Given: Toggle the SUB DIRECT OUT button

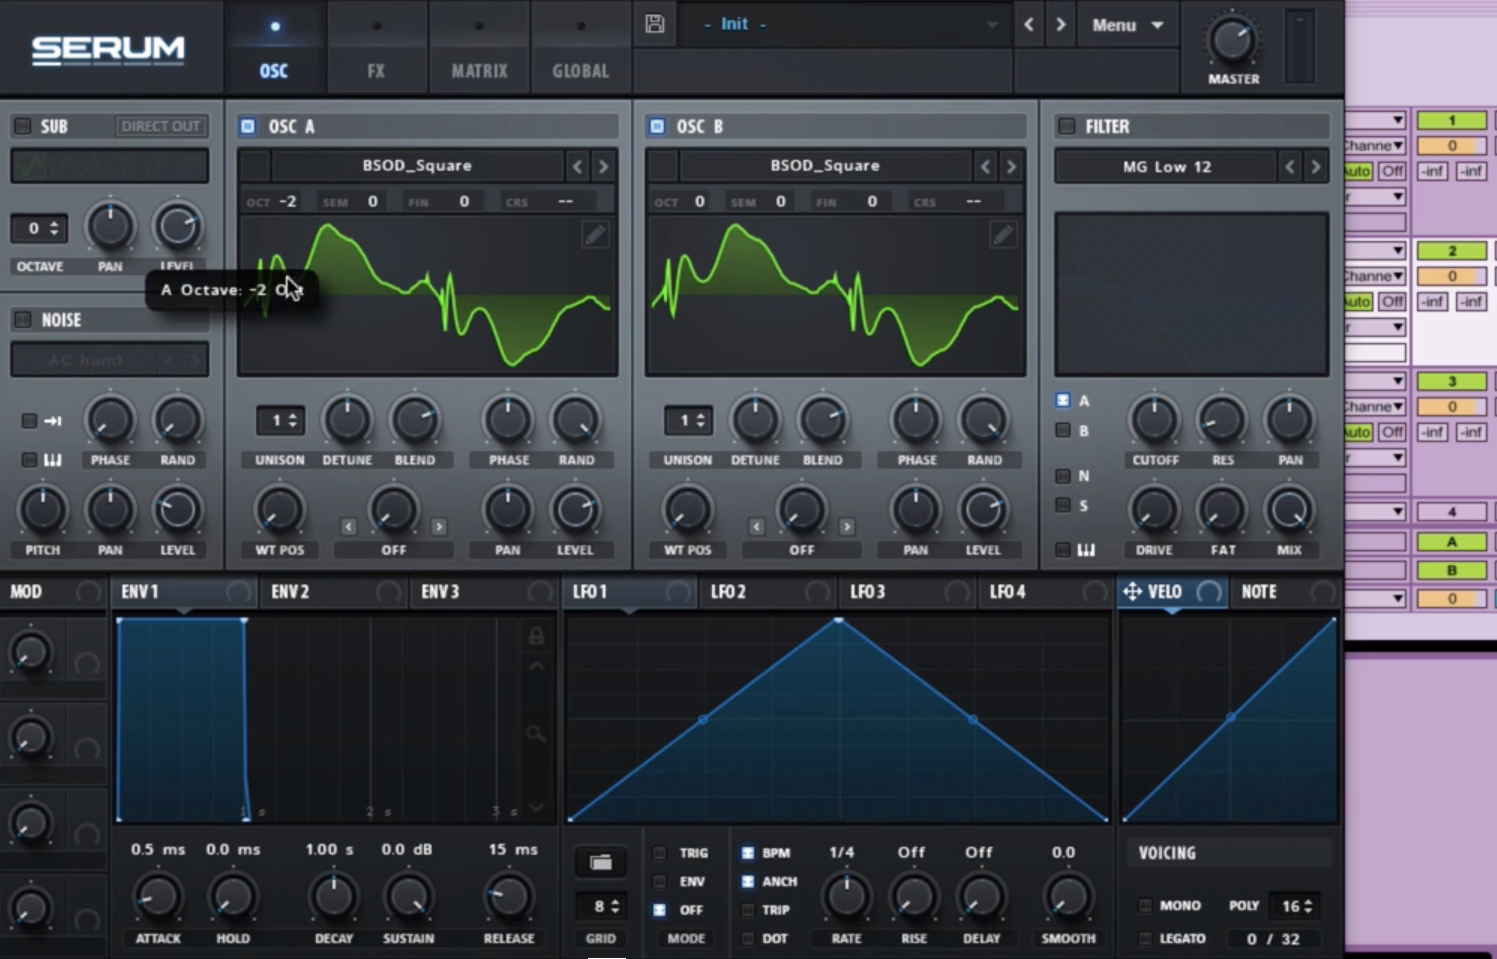Looking at the screenshot, I should [x=160, y=126].
